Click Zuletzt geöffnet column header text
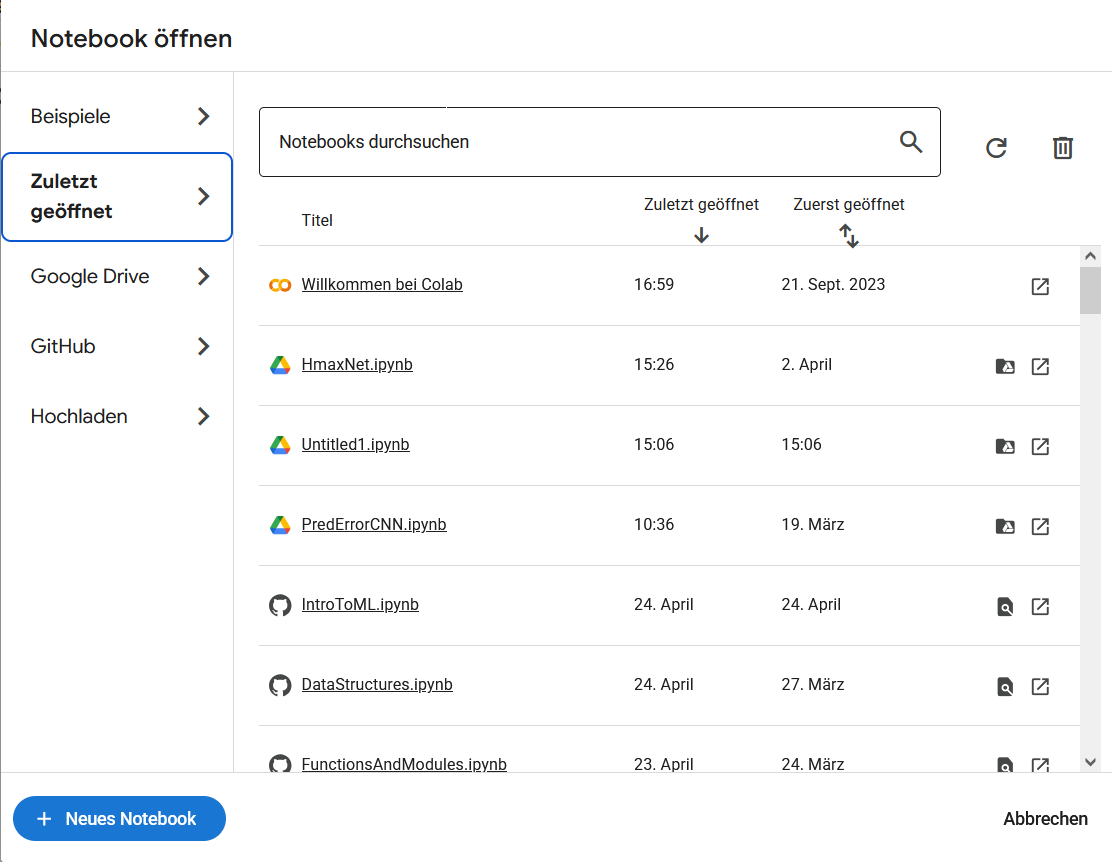 701,204
